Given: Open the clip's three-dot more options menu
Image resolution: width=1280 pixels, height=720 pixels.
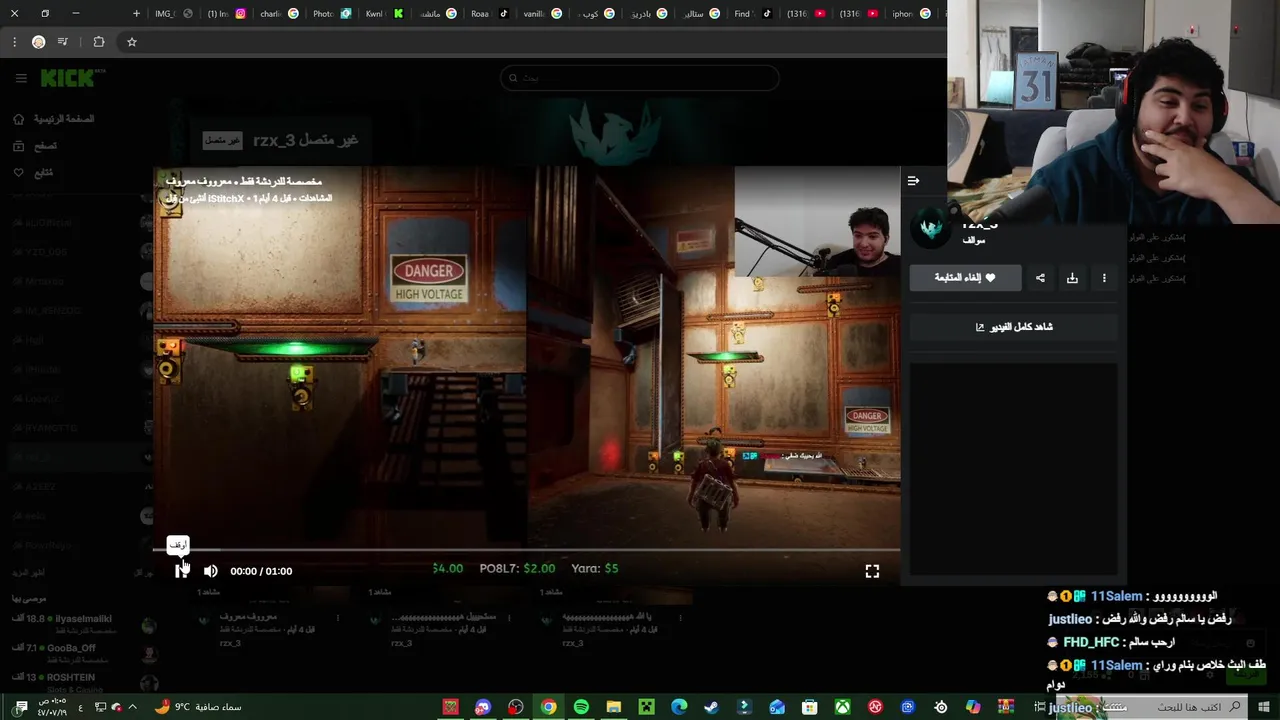Looking at the screenshot, I should tap(1104, 278).
